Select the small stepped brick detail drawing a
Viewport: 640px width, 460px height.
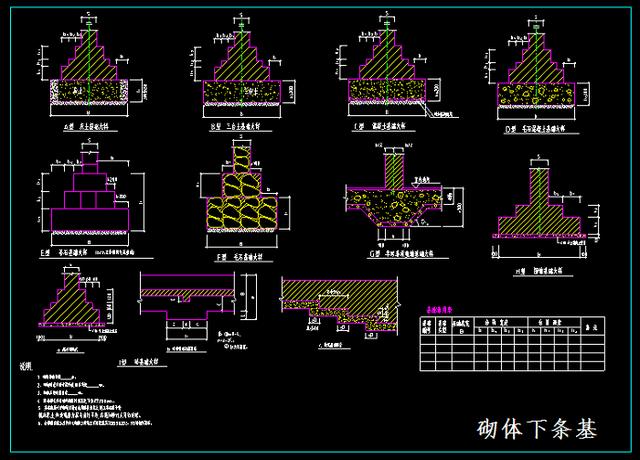[76, 303]
